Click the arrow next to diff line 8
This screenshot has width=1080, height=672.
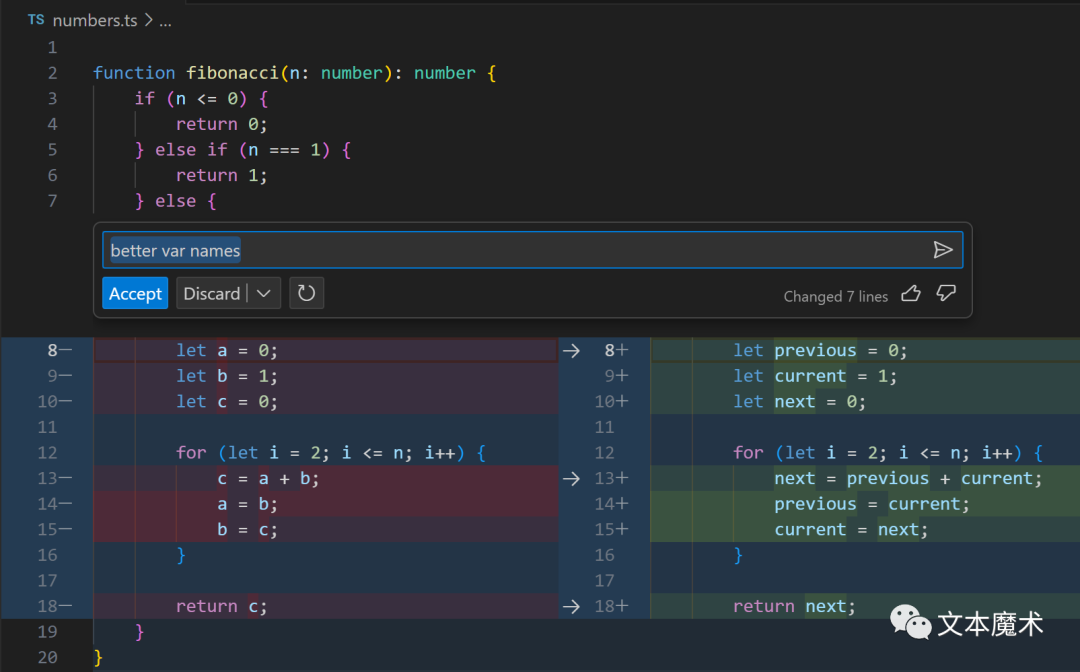click(x=571, y=350)
